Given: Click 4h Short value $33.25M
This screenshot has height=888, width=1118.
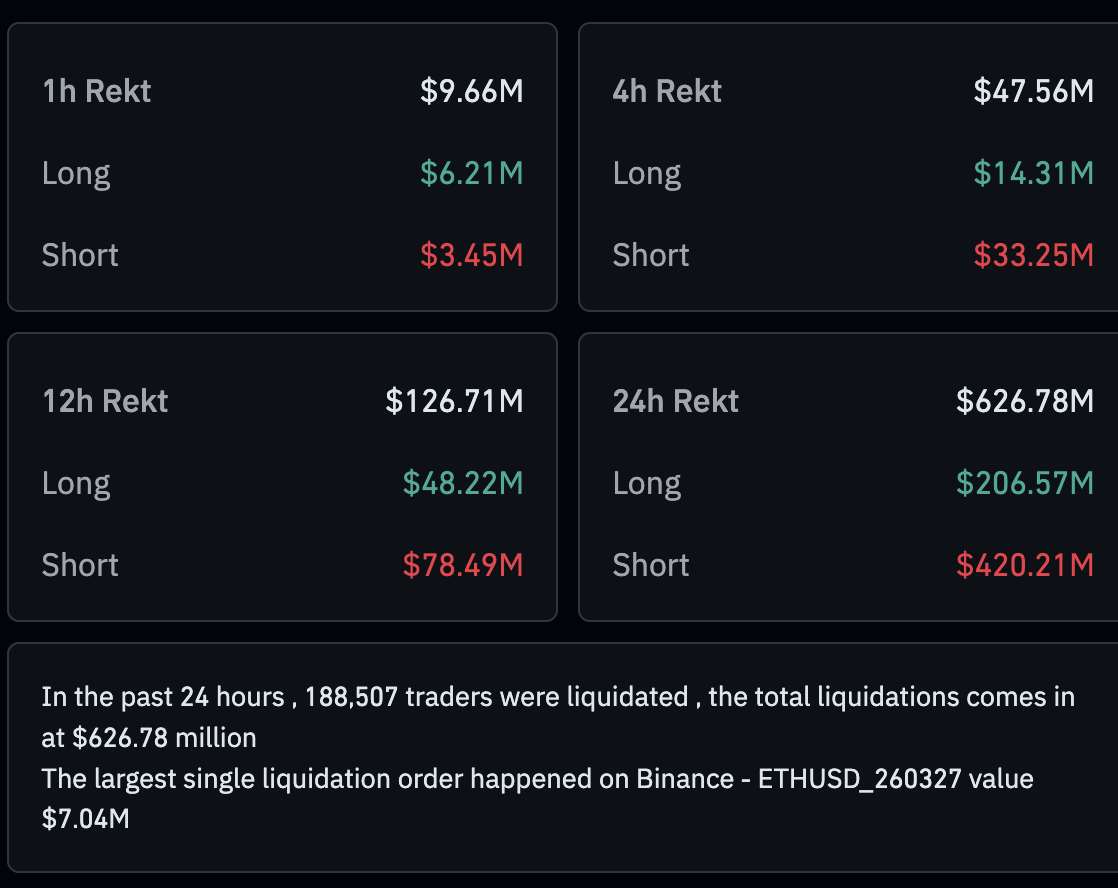Looking at the screenshot, I should pyautogui.click(x=1033, y=256).
